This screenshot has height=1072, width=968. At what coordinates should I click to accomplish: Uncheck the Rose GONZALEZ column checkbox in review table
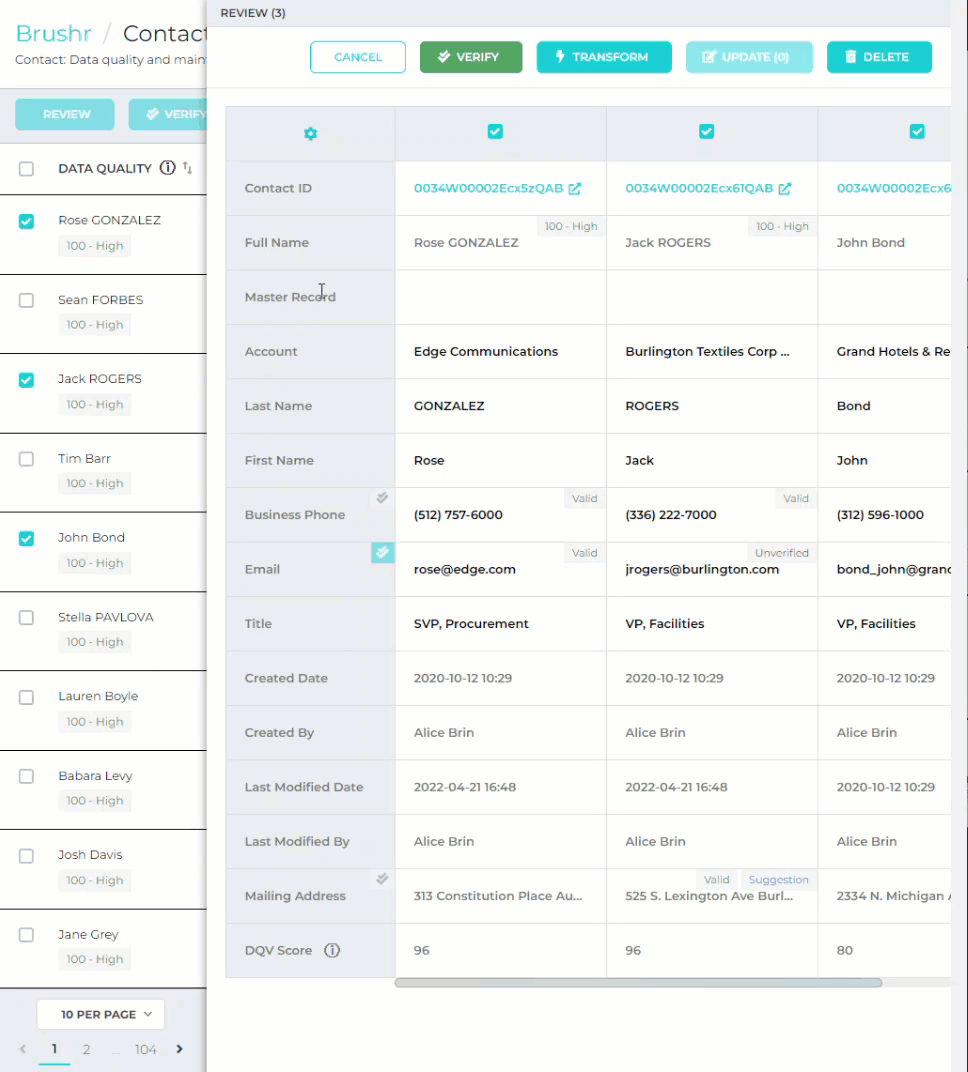coord(495,131)
